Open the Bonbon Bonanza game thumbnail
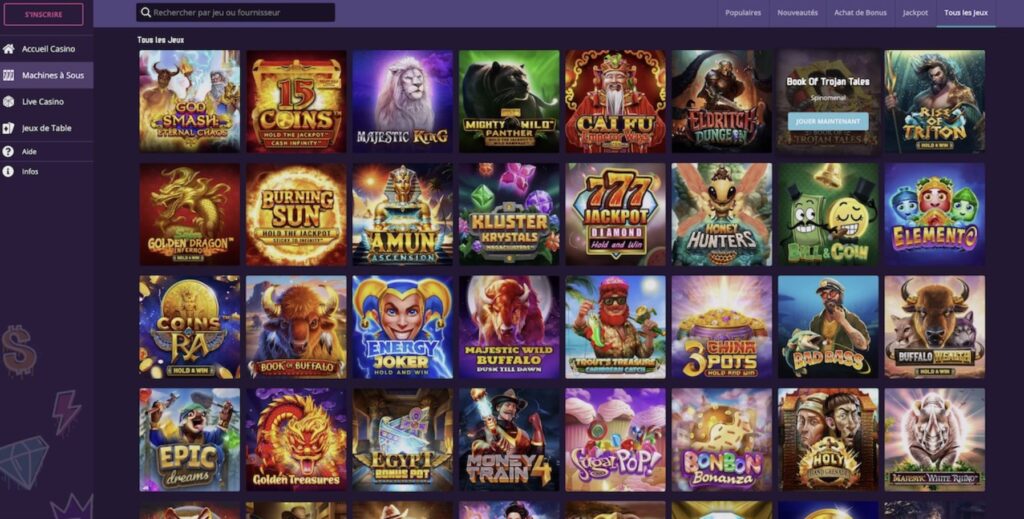1024x519 pixels. click(x=722, y=439)
